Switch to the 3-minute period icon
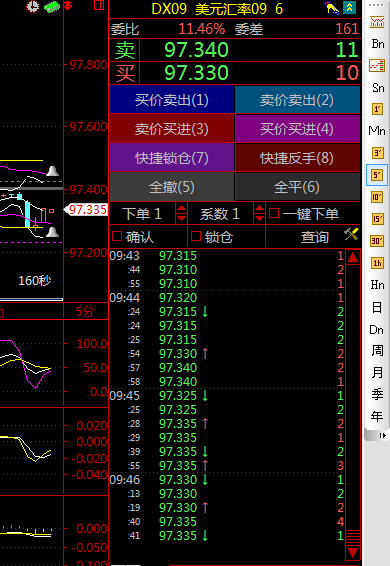The width and height of the screenshot is (390, 566). tap(377, 153)
